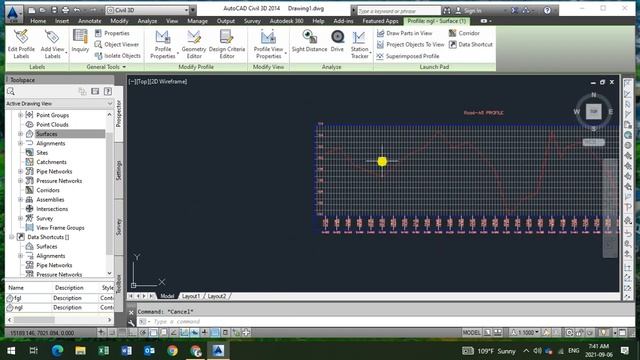640x360 pixels.
Task: Create a Data Shortcut
Action: coord(471,44)
